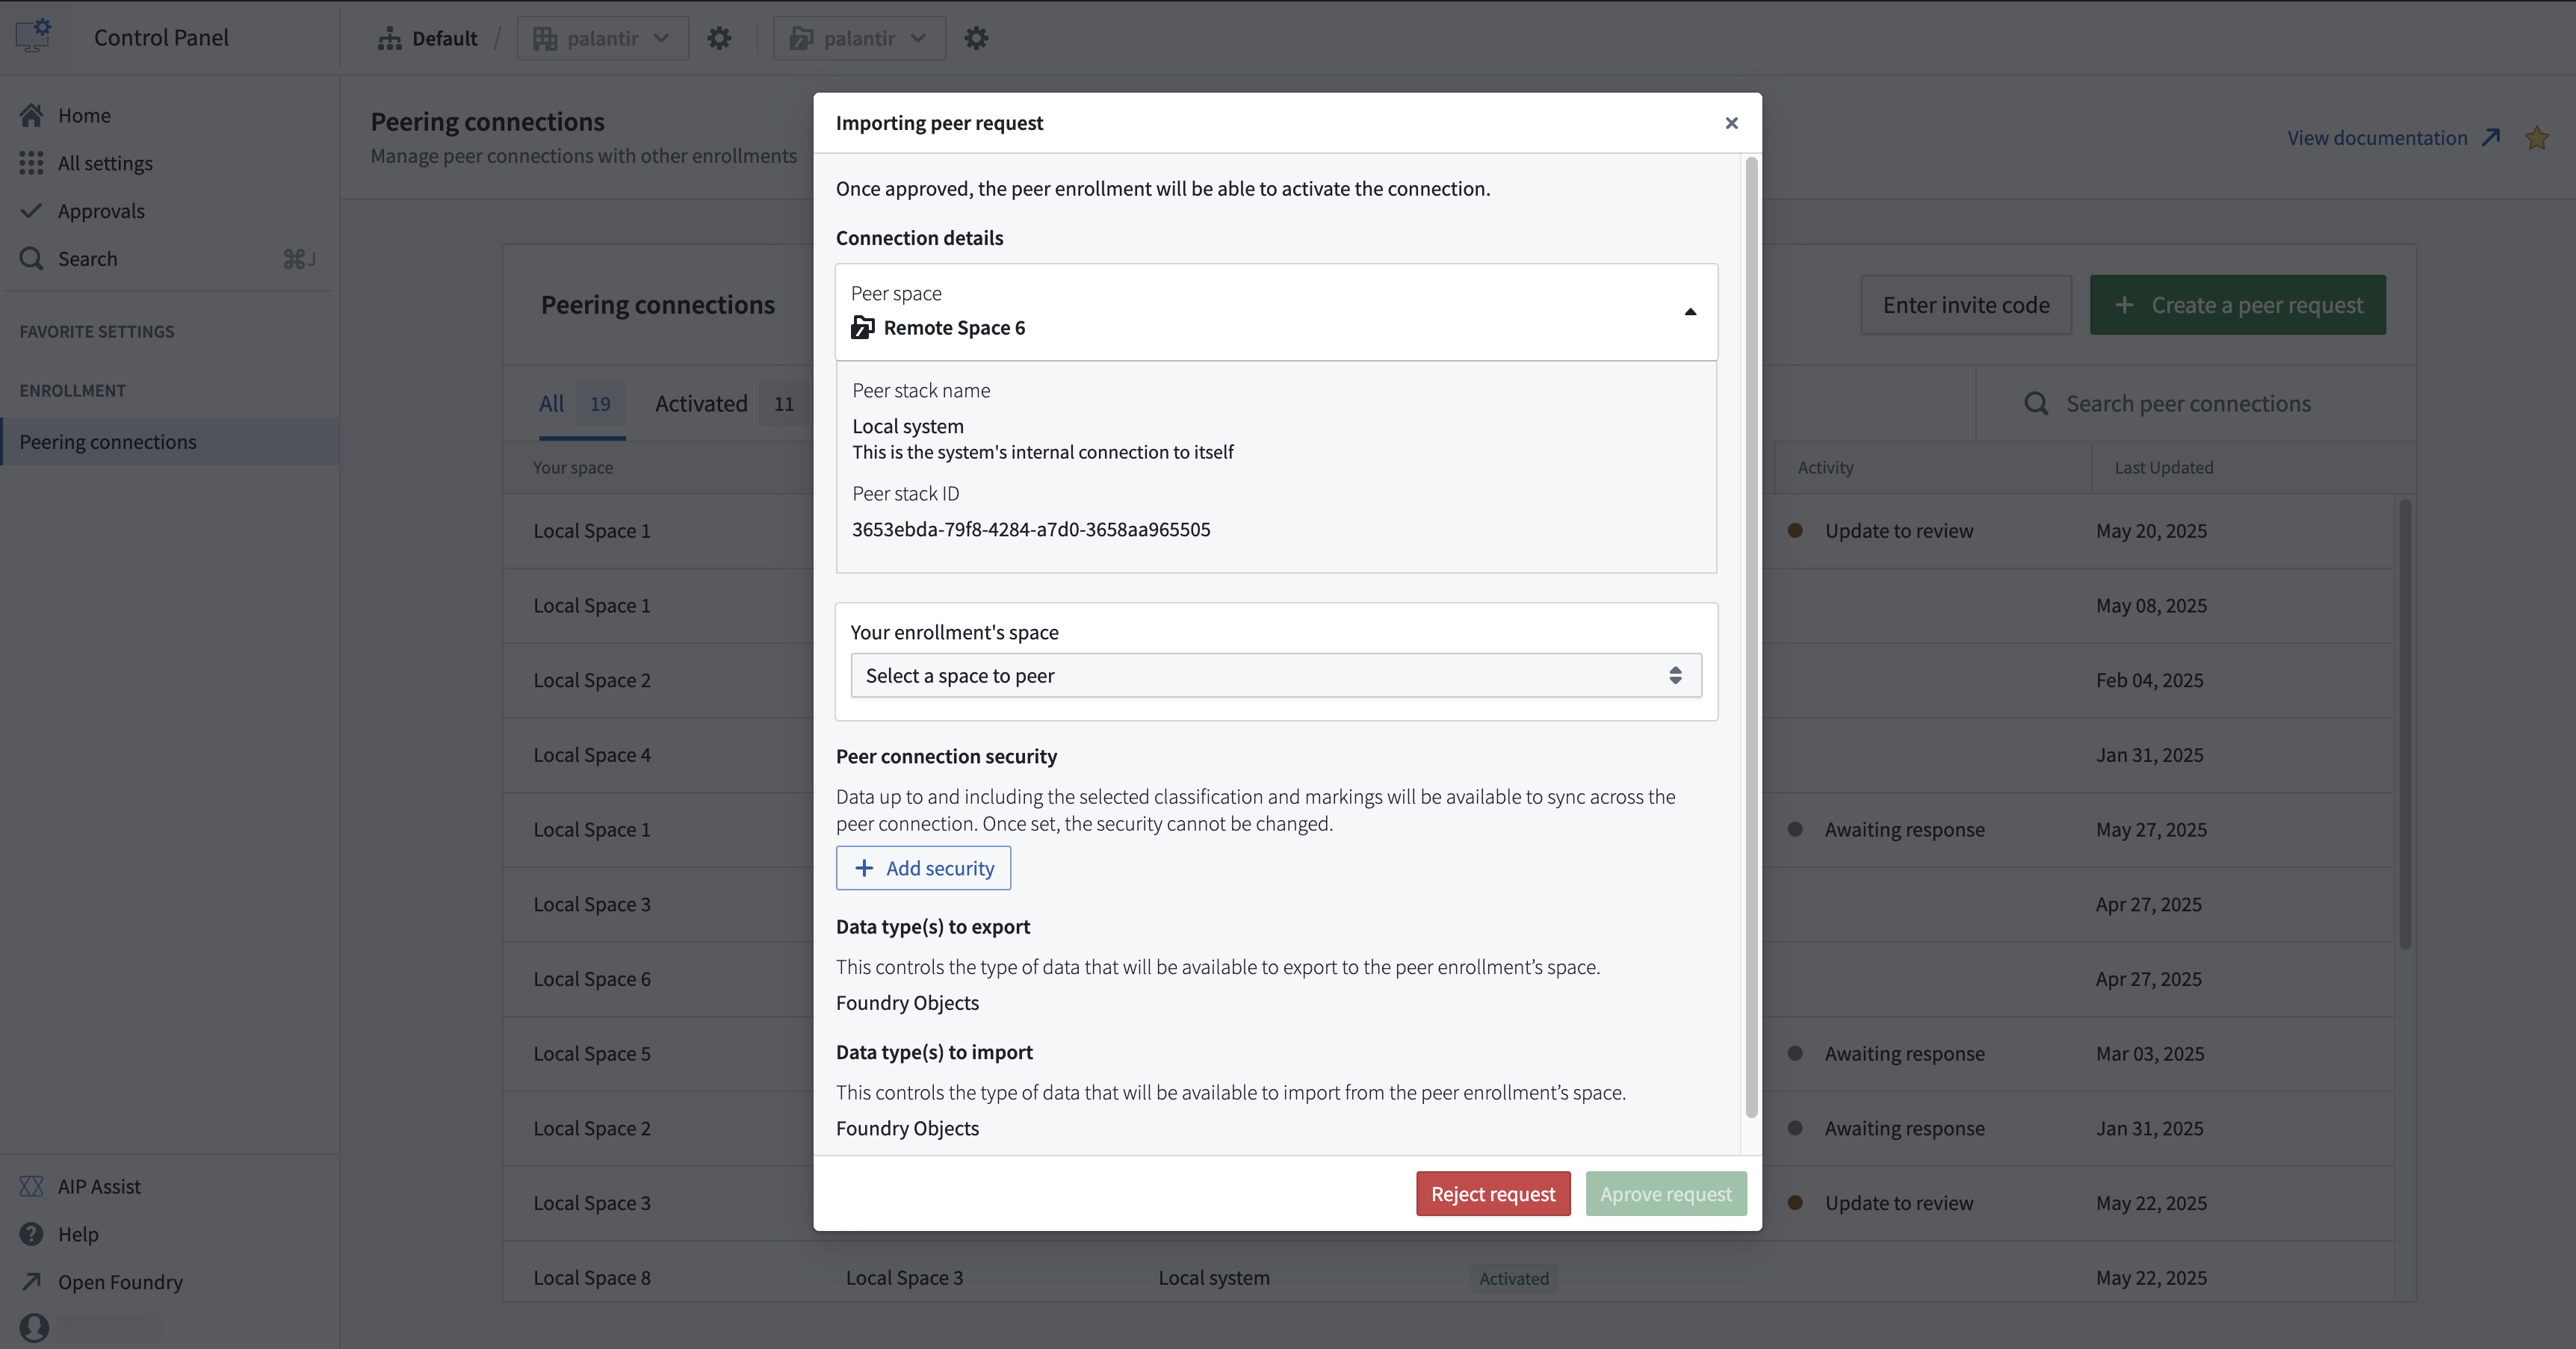Open the palantir space dropdown
The width and height of the screenshot is (2576, 1349).
coord(859,38)
